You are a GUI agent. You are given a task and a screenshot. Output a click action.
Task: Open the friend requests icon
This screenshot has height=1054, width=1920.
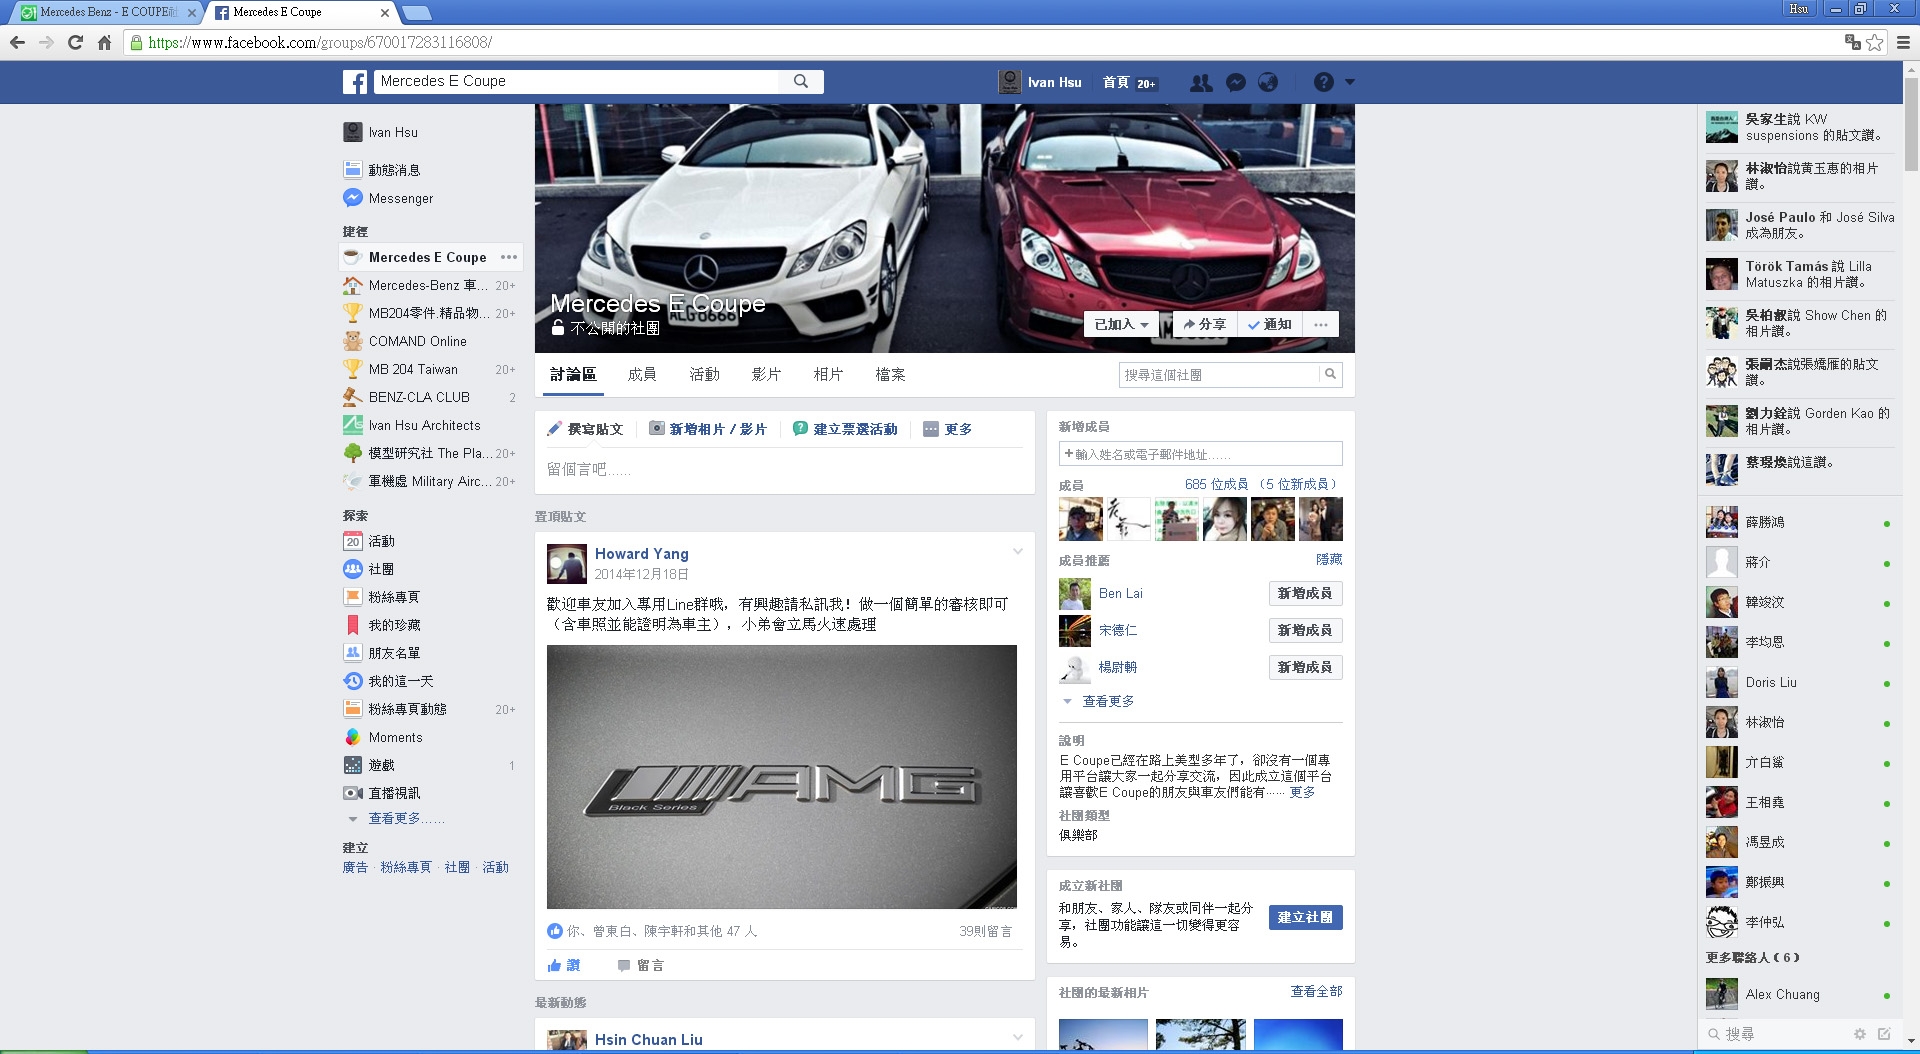click(1201, 83)
